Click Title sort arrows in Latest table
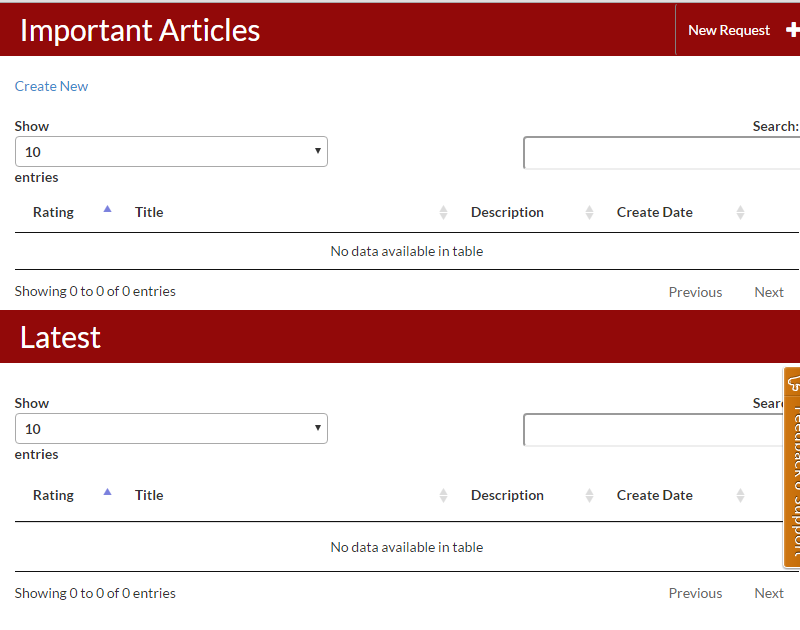 [x=443, y=495]
